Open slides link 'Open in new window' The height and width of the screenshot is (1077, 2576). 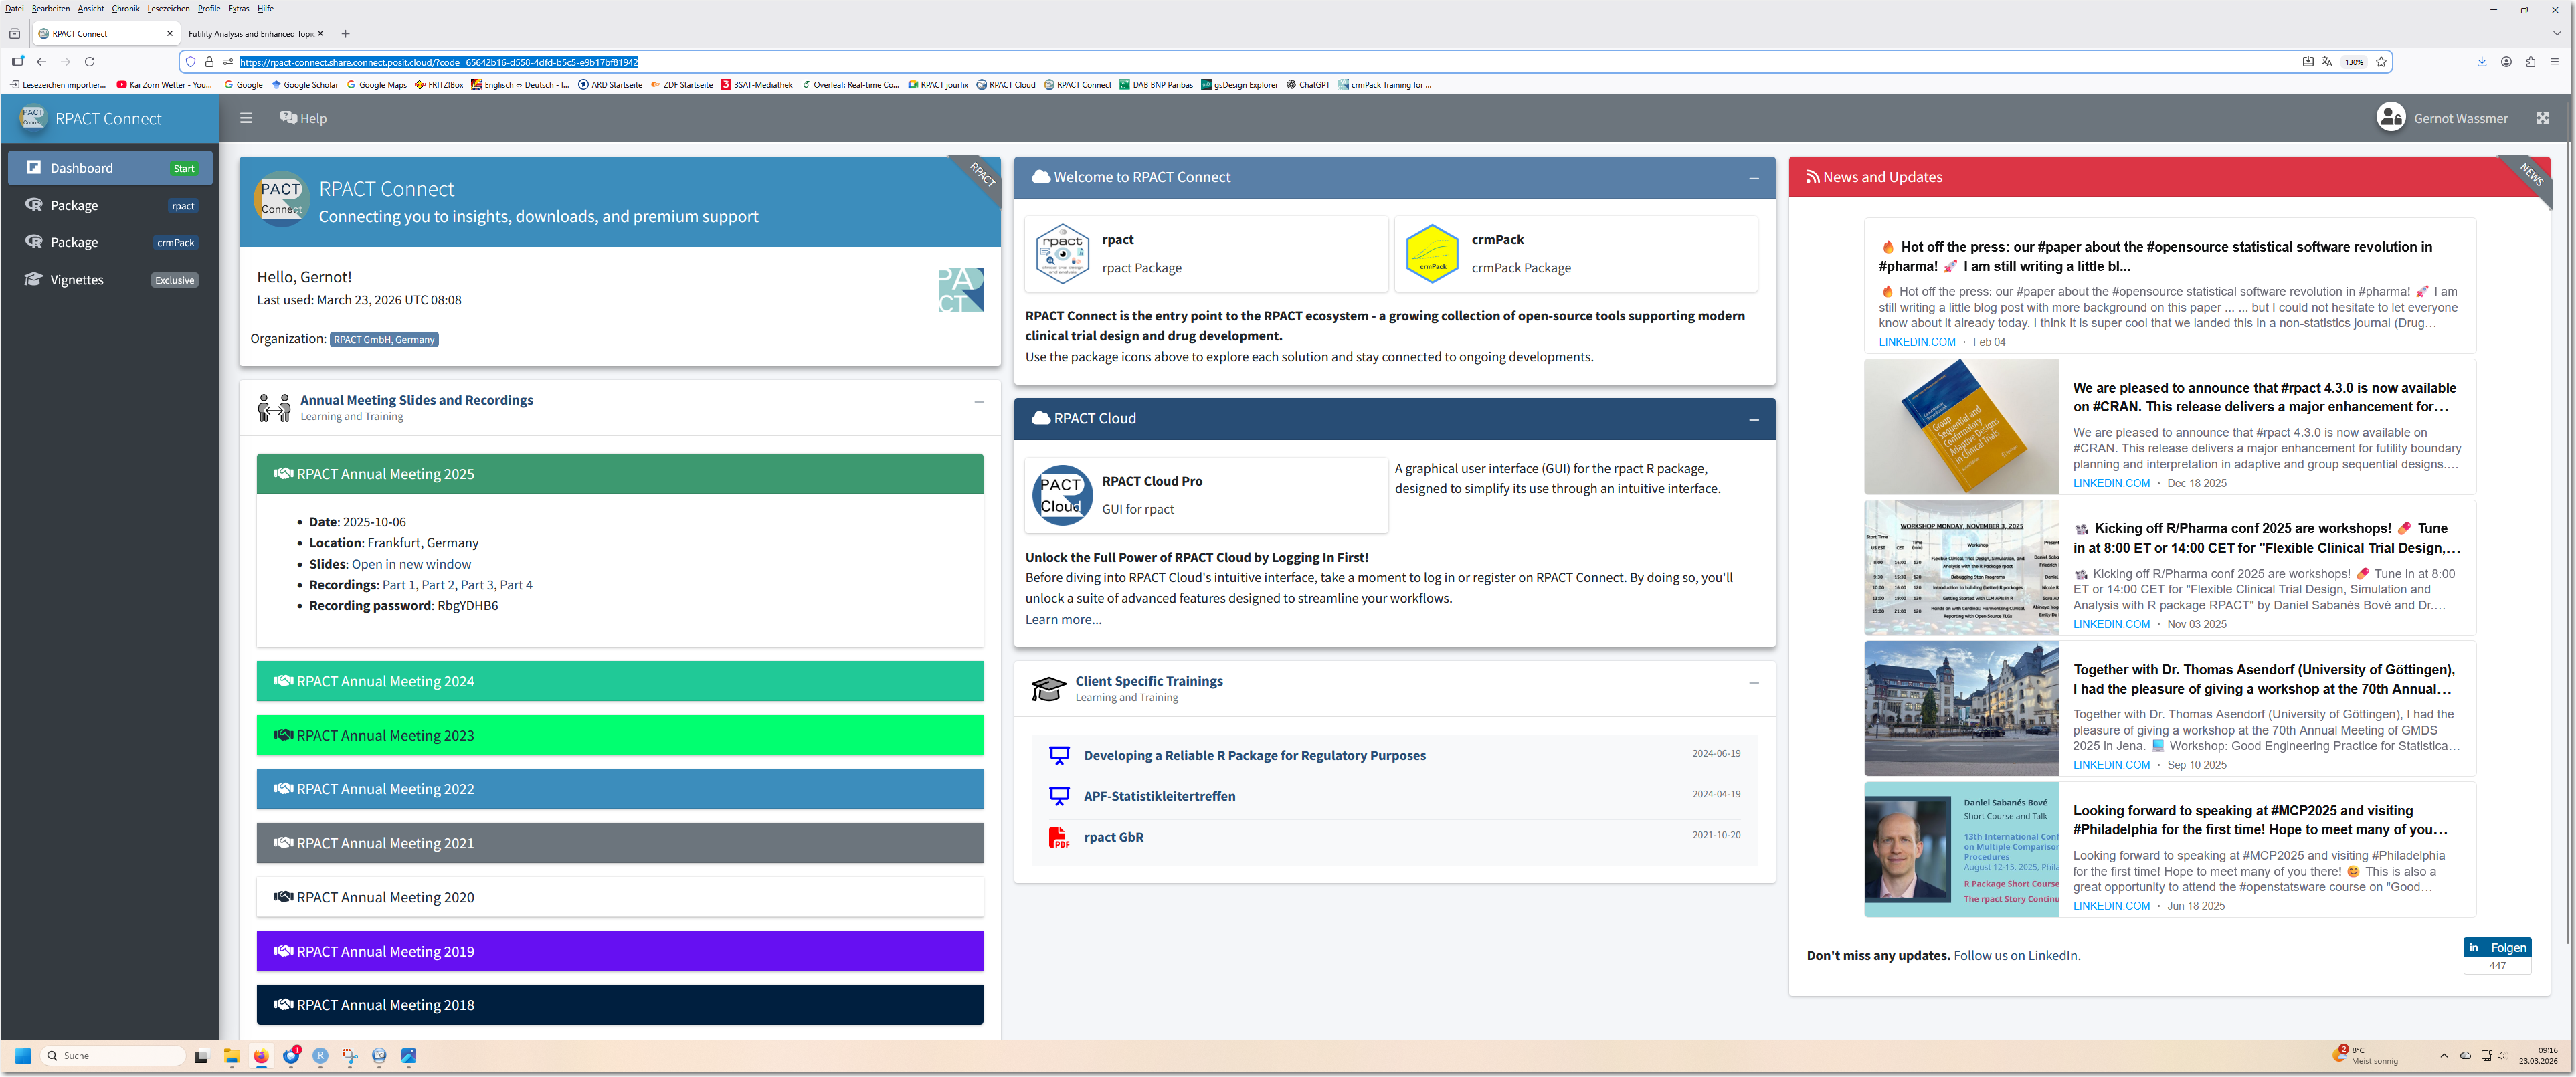[411, 564]
